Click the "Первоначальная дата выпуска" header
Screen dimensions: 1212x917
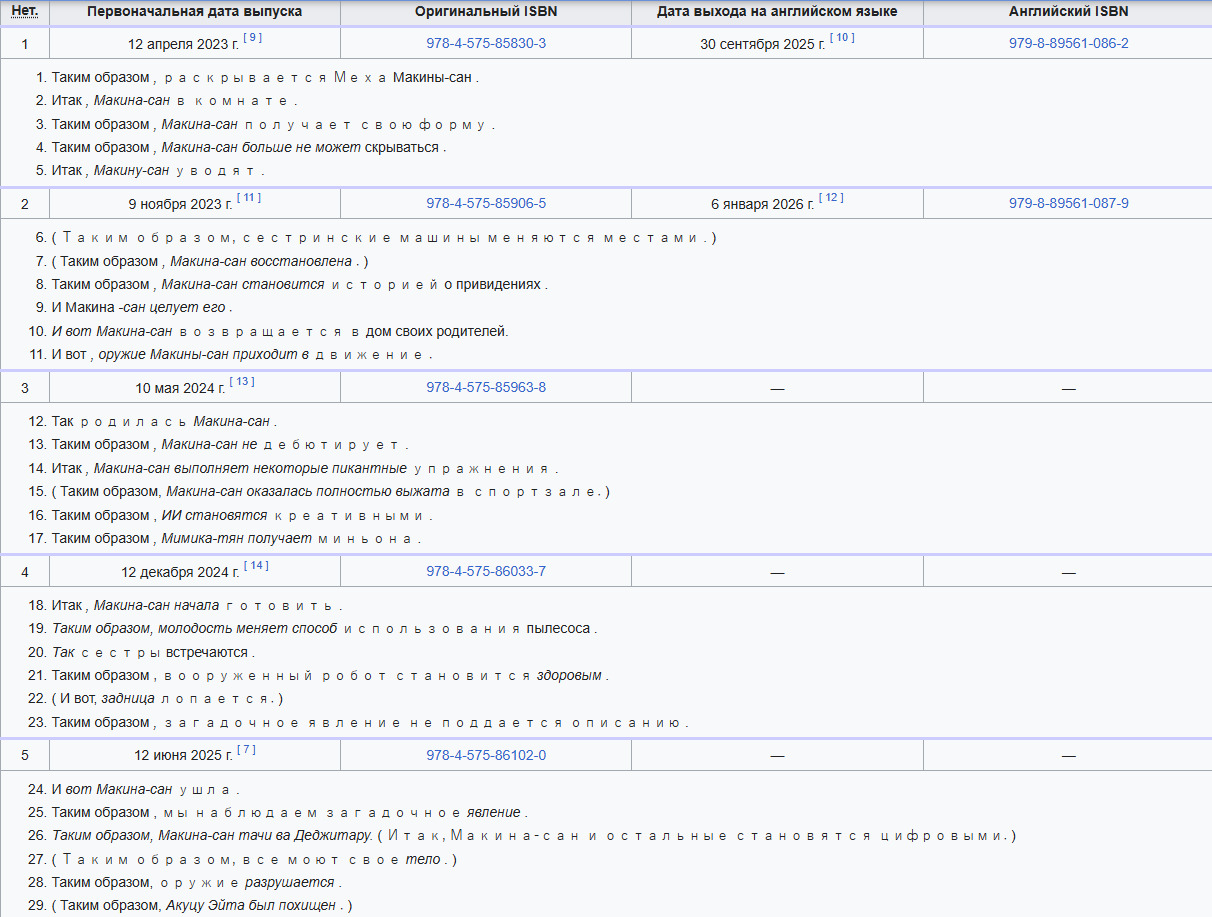point(194,12)
